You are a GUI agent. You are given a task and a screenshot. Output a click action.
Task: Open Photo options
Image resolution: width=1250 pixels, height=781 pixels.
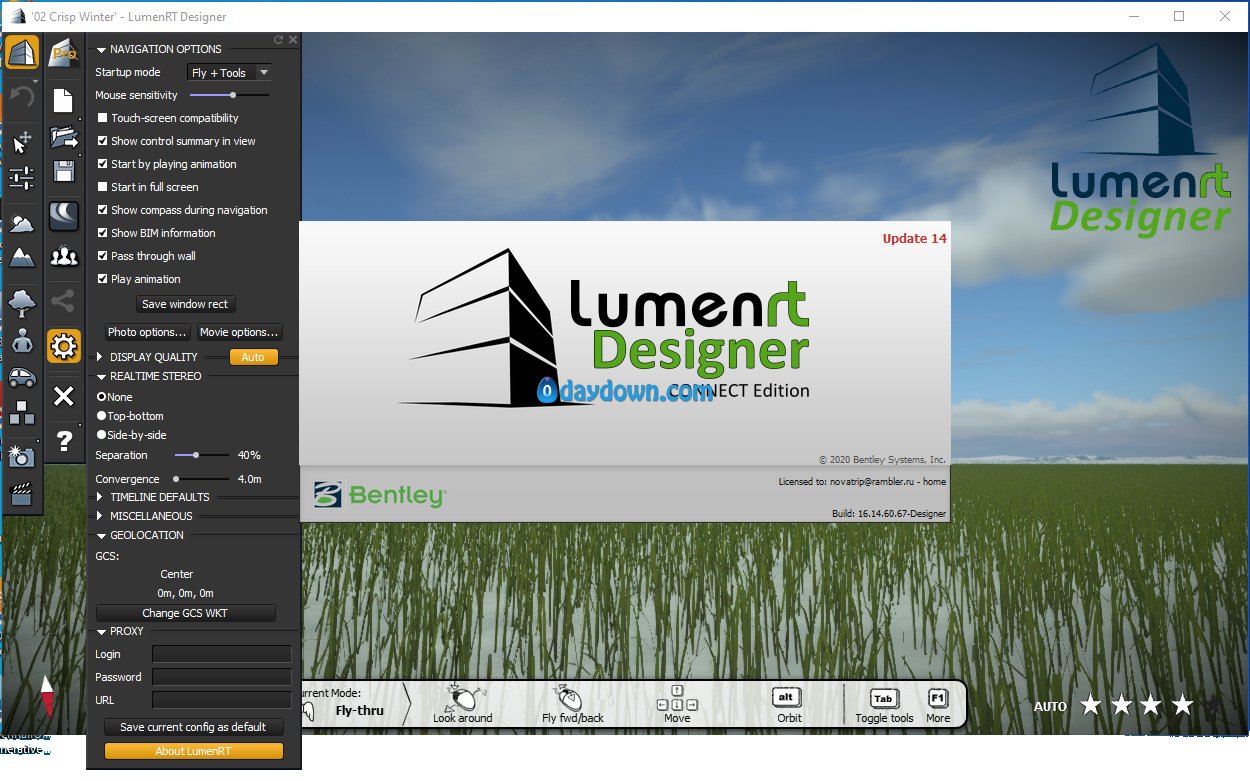point(147,332)
